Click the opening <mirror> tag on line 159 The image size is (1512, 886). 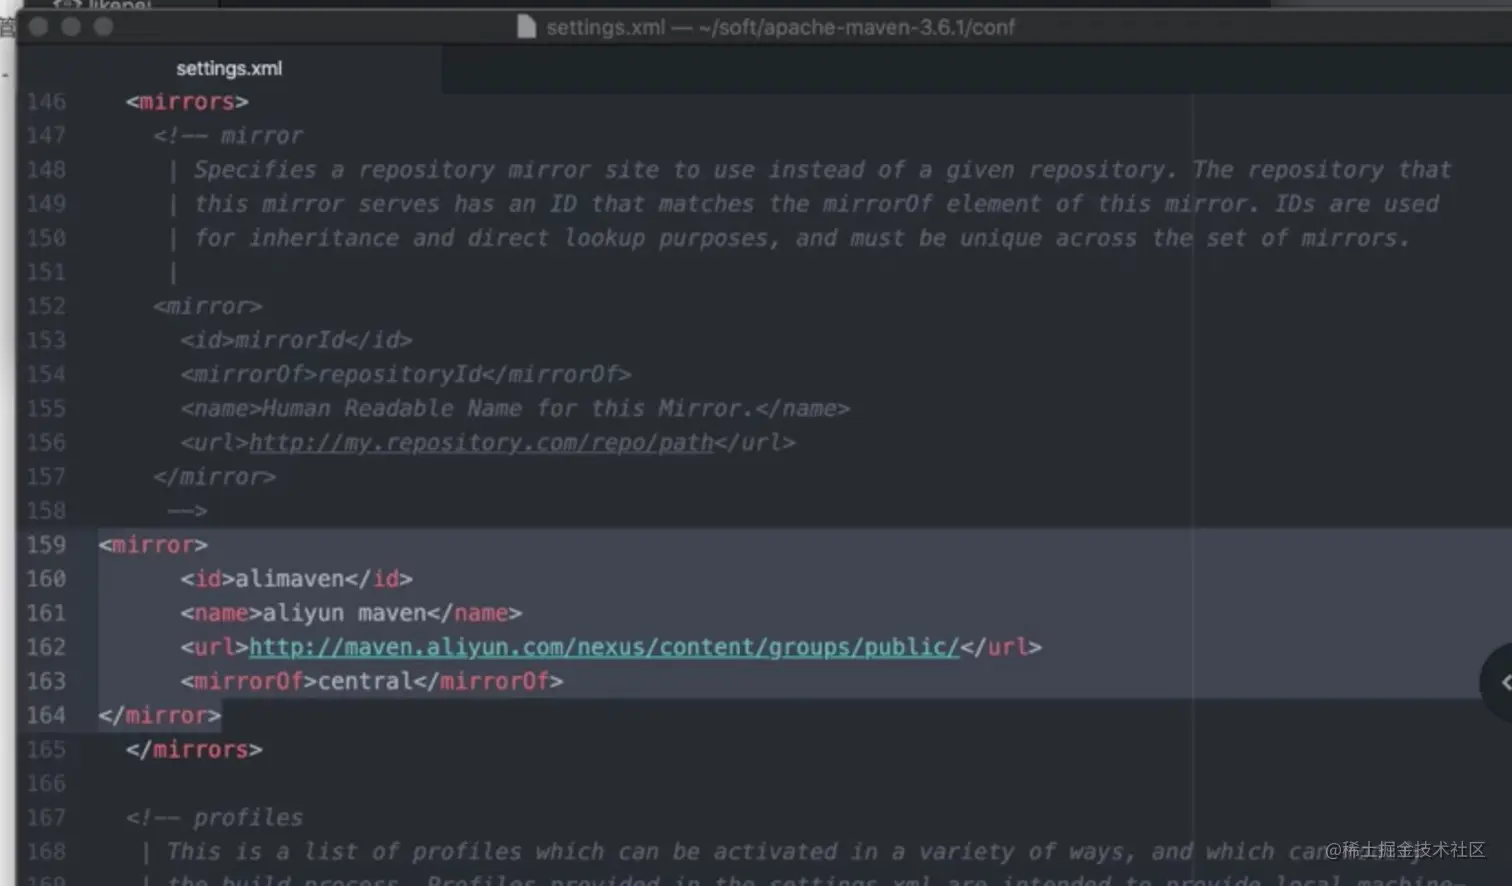pos(153,545)
